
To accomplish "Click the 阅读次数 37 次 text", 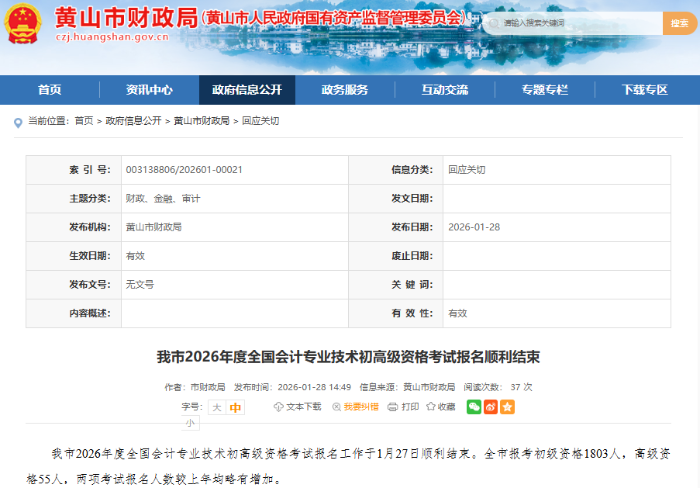I will [x=498, y=387].
